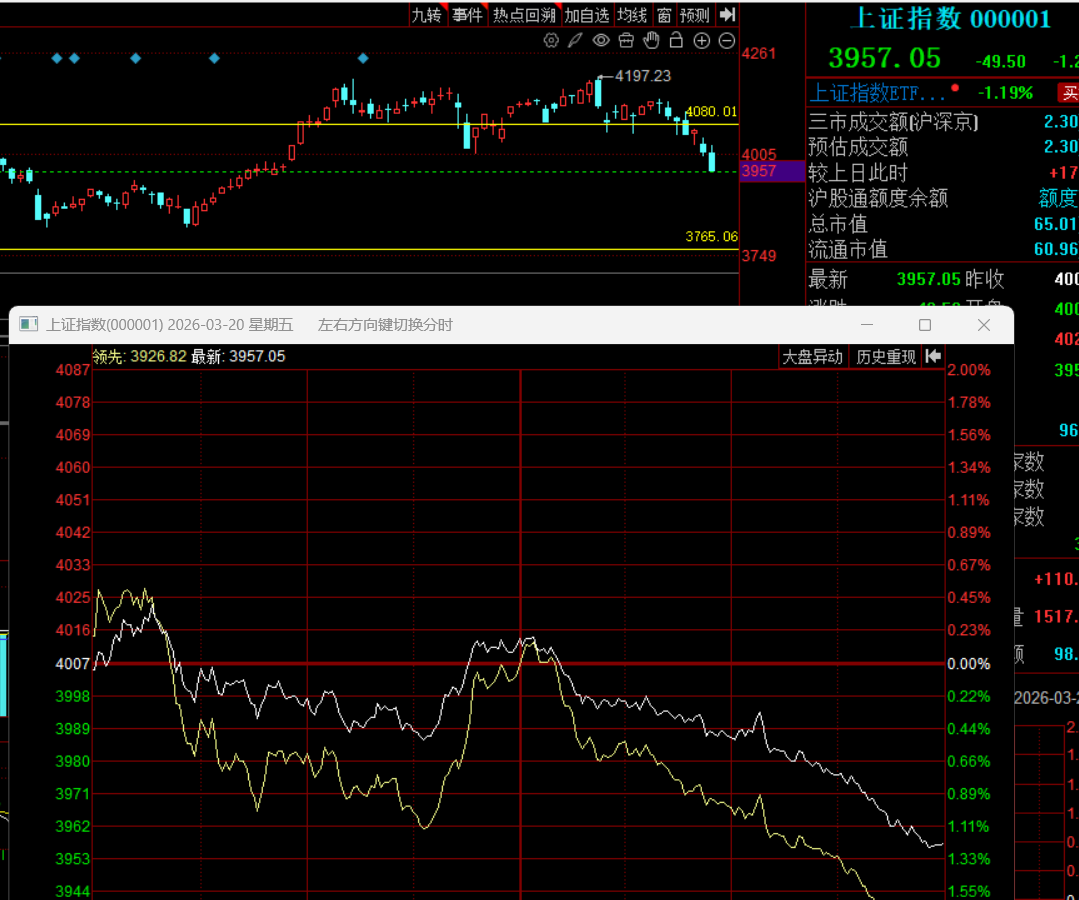Open the 九转 indicator
Viewport: 1079px width, 900px height.
pyautogui.click(x=426, y=15)
